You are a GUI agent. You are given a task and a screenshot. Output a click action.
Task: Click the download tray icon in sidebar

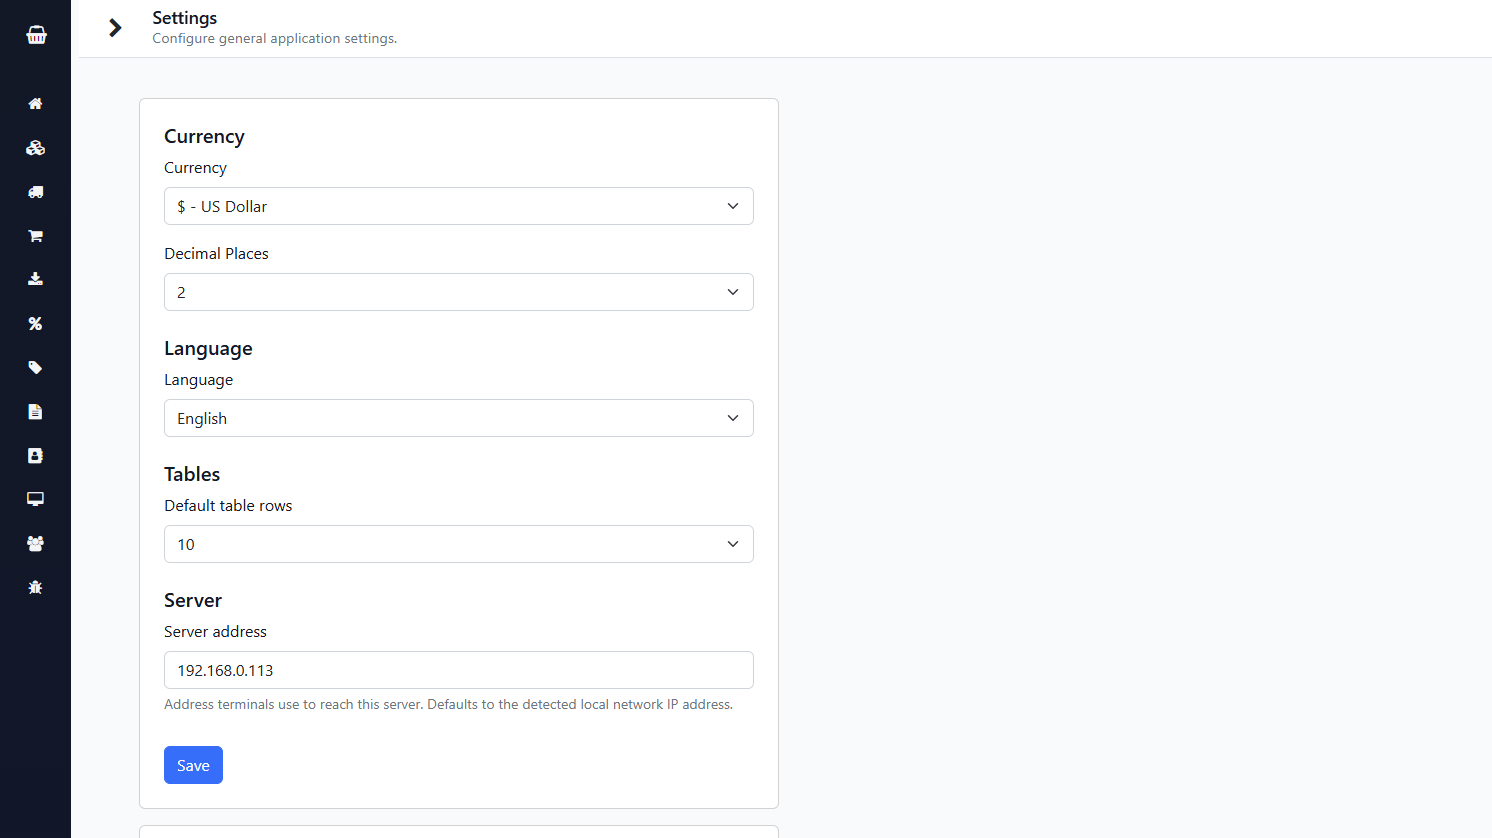pos(35,279)
